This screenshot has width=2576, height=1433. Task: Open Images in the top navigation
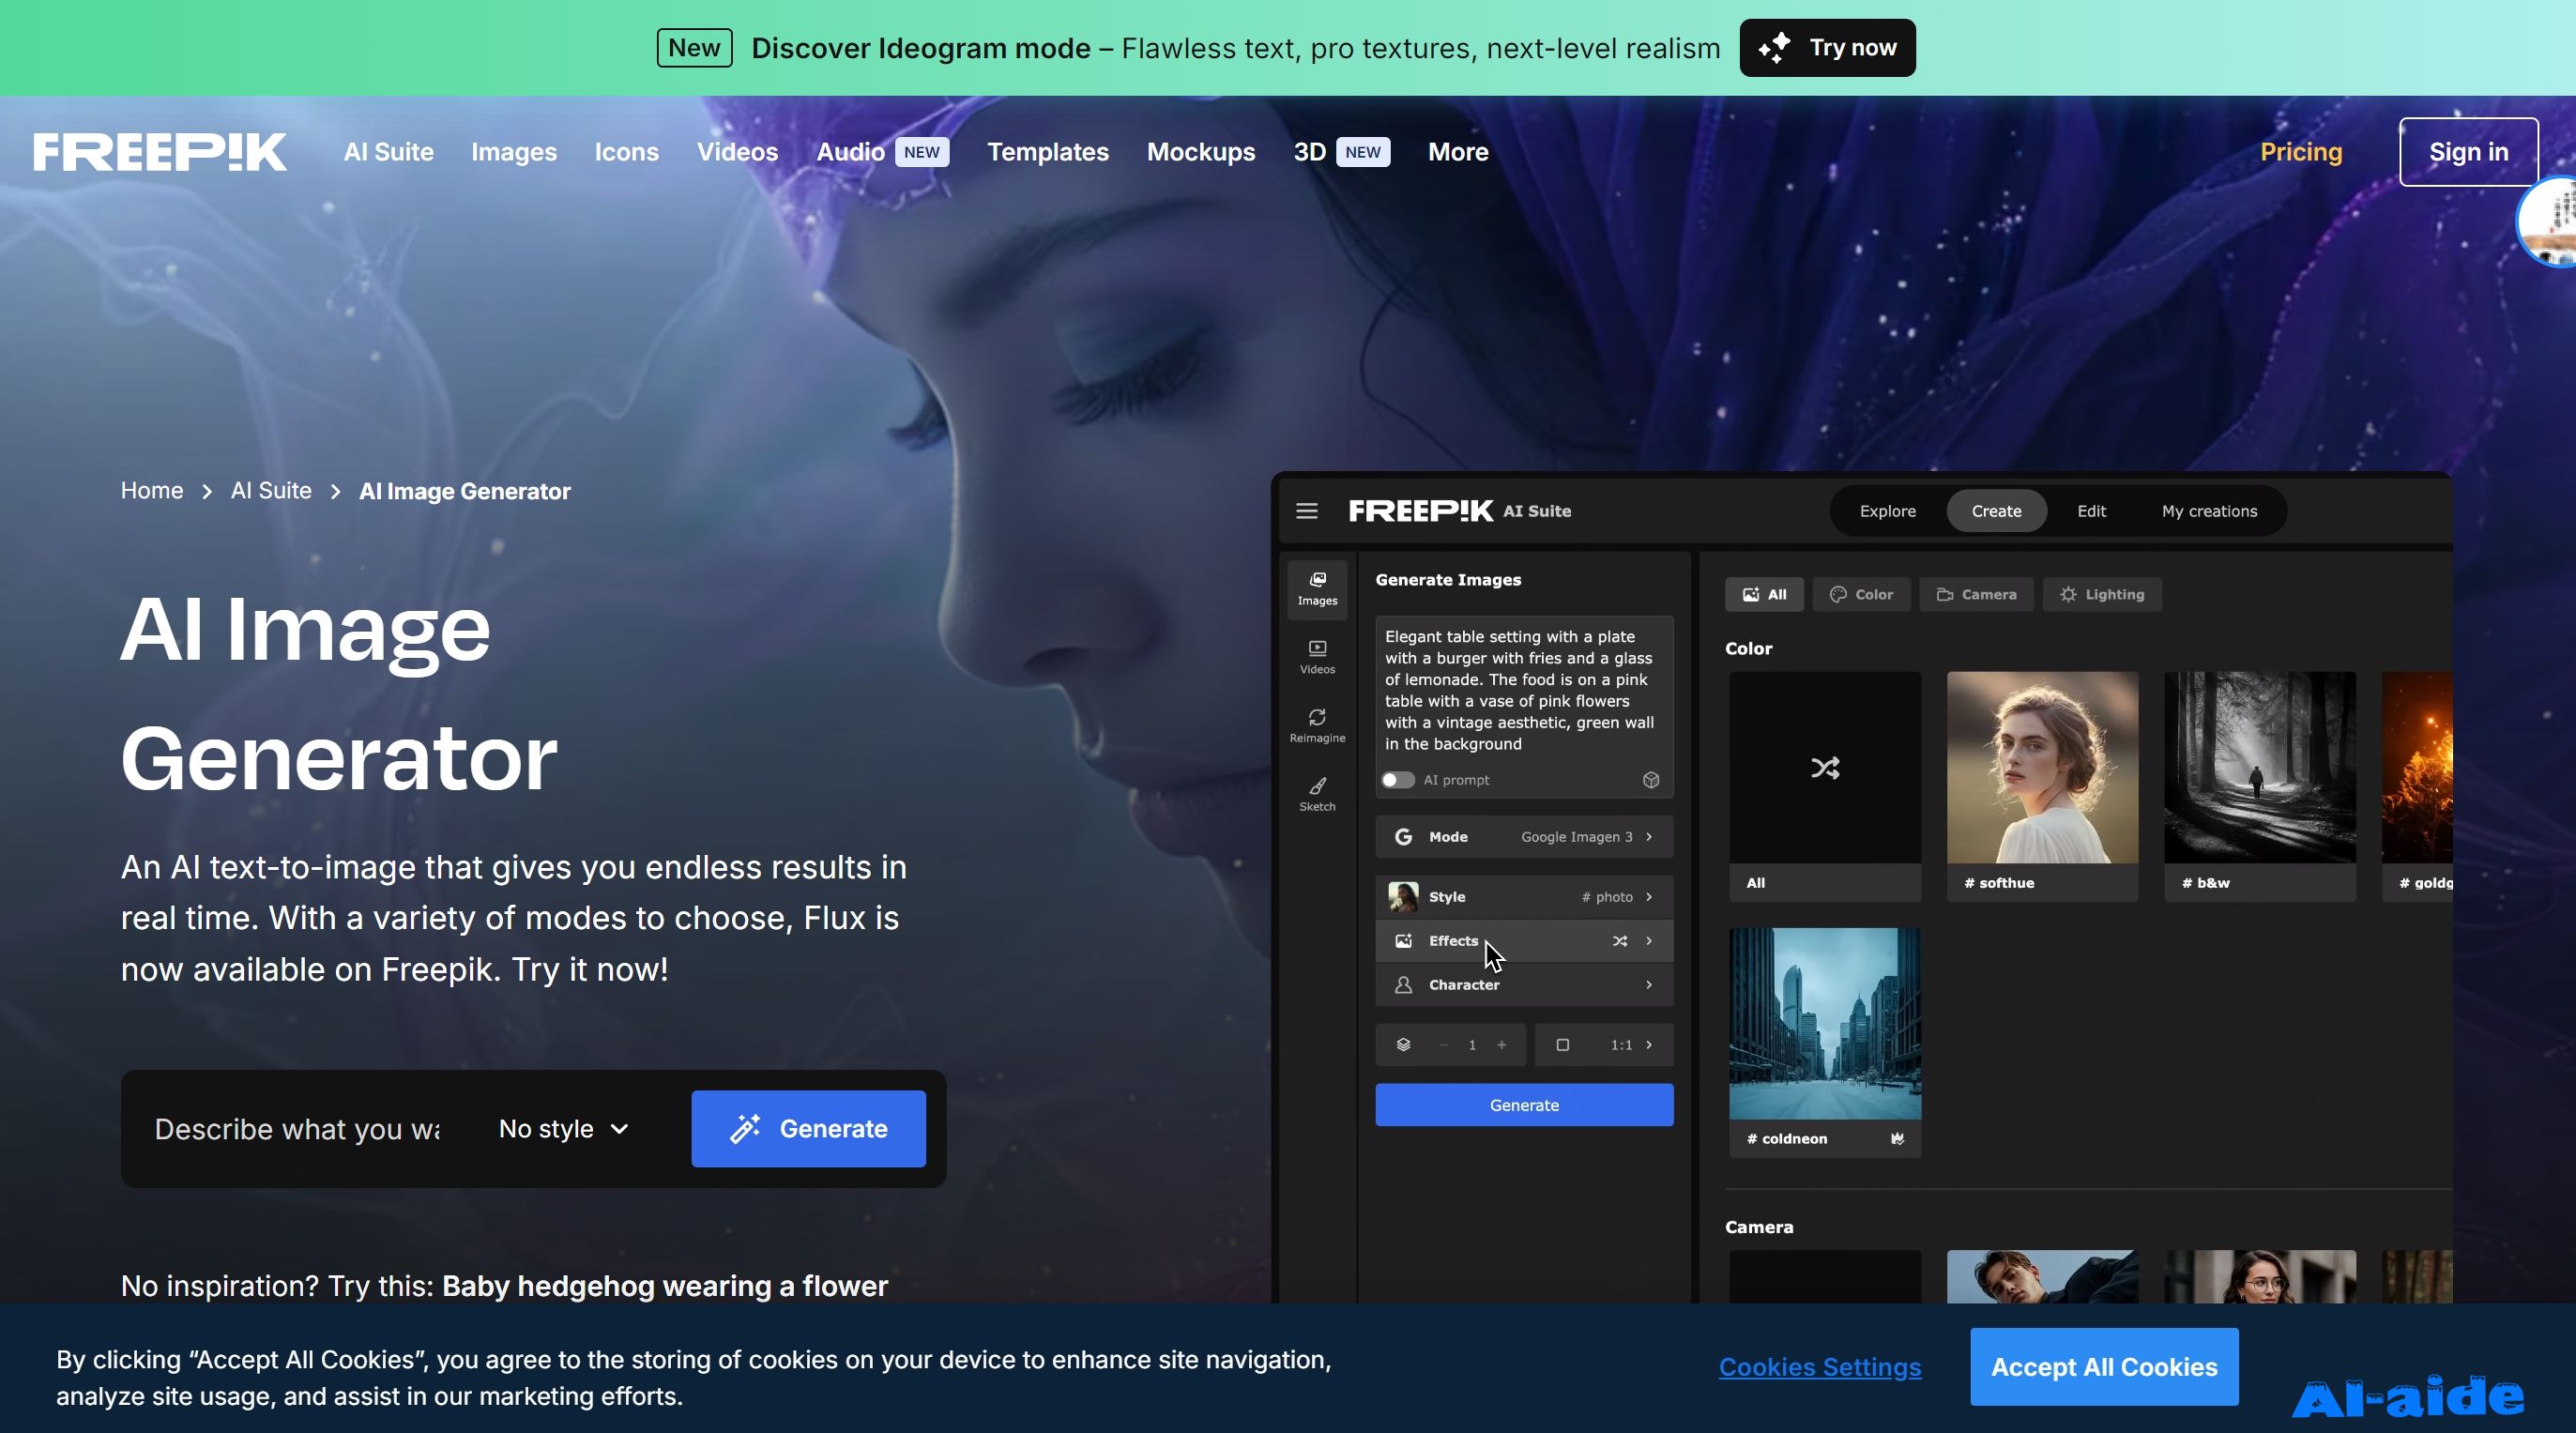tap(513, 152)
